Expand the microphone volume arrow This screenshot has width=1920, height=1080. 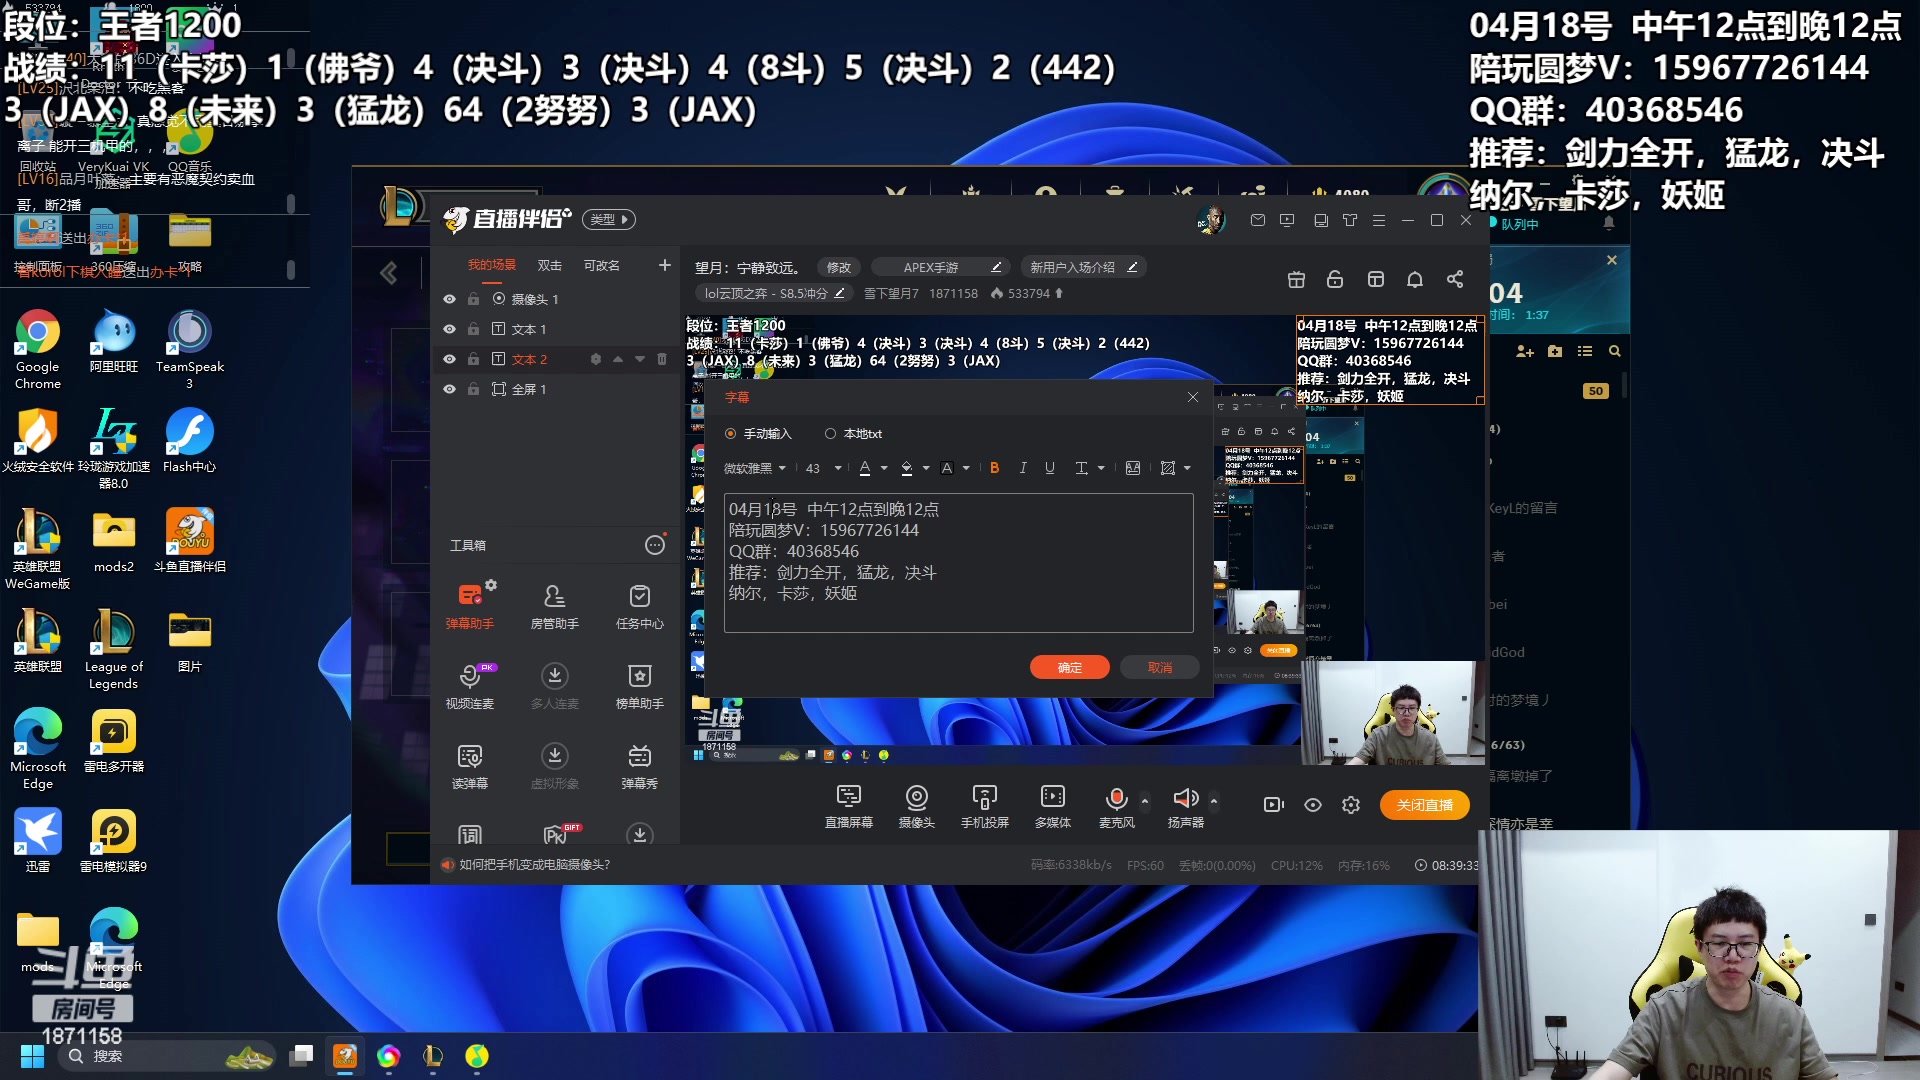pos(1145,801)
